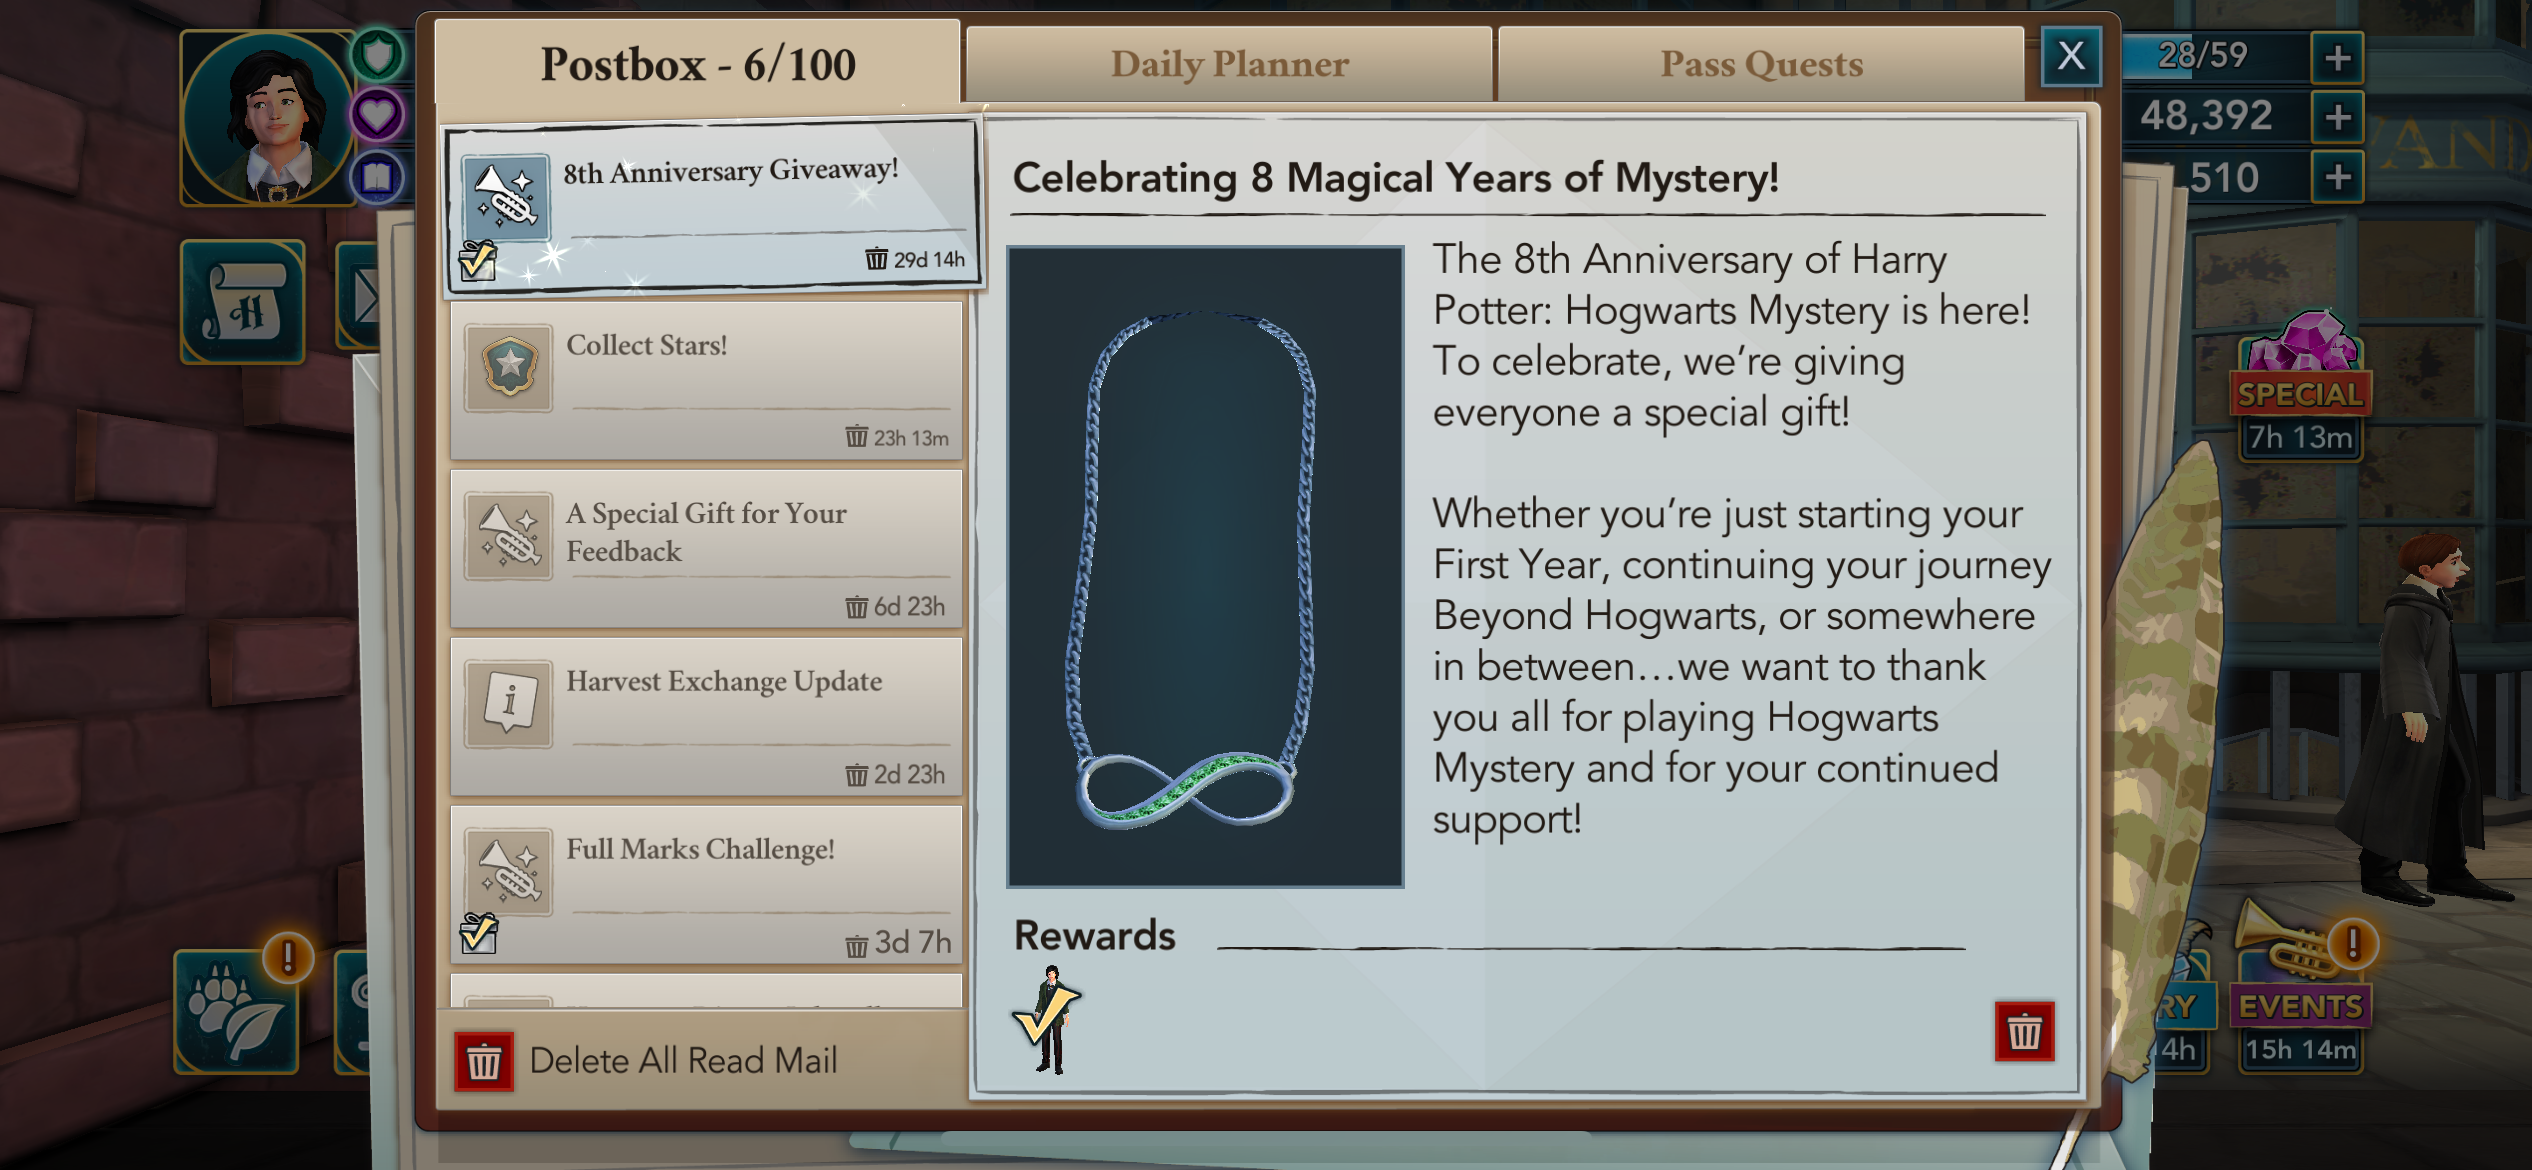
Task: Open the Daily Planner tab
Action: pos(1229,65)
